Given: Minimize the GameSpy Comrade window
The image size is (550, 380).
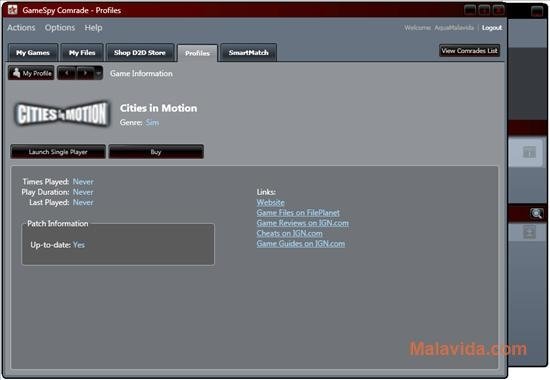Looking at the screenshot, I should (470, 10).
